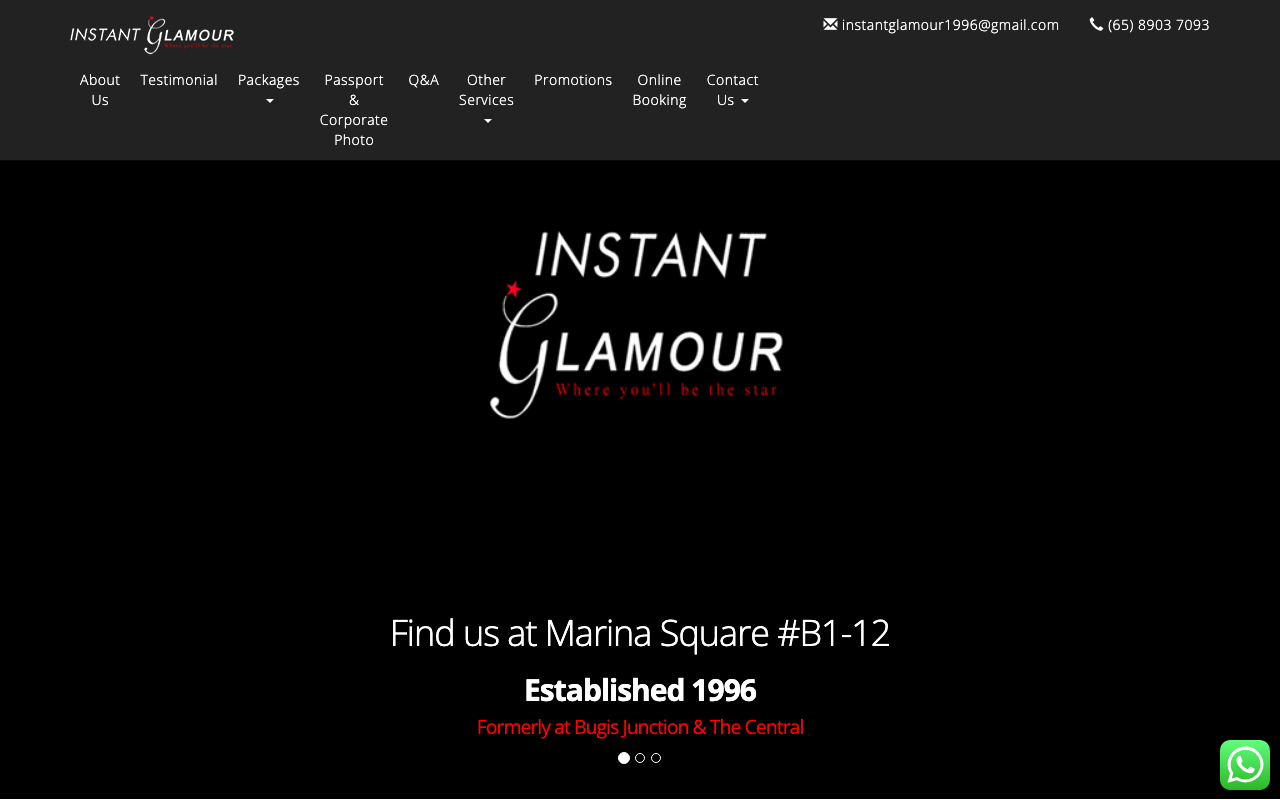Image resolution: width=1280 pixels, height=800 pixels.
Task: Click 'Formerly at Bugis Junction & The Central'
Action: (640, 727)
